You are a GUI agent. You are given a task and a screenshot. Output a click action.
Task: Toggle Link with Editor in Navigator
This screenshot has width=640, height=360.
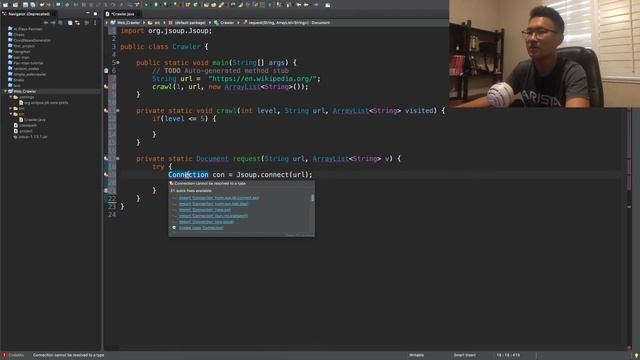[x=78, y=23]
